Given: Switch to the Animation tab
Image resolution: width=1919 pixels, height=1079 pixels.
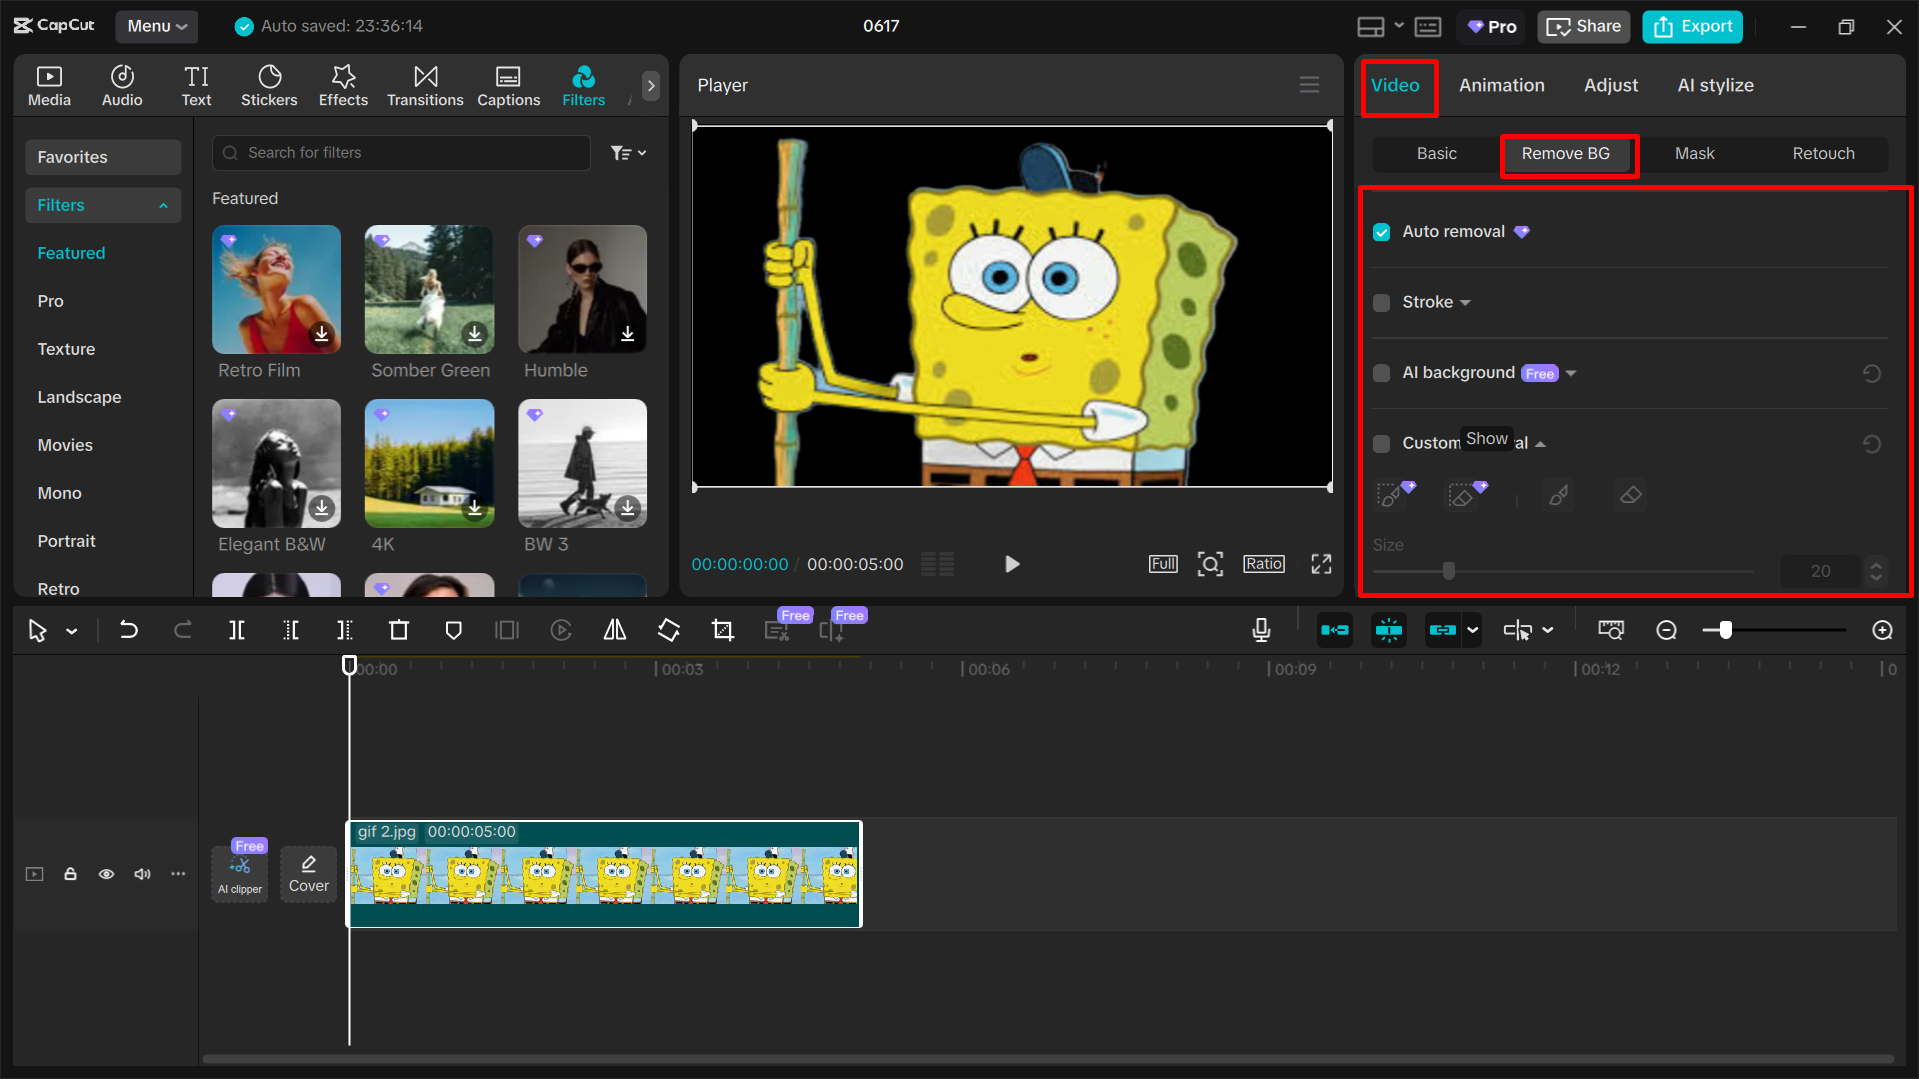Looking at the screenshot, I should (1501, 85).
